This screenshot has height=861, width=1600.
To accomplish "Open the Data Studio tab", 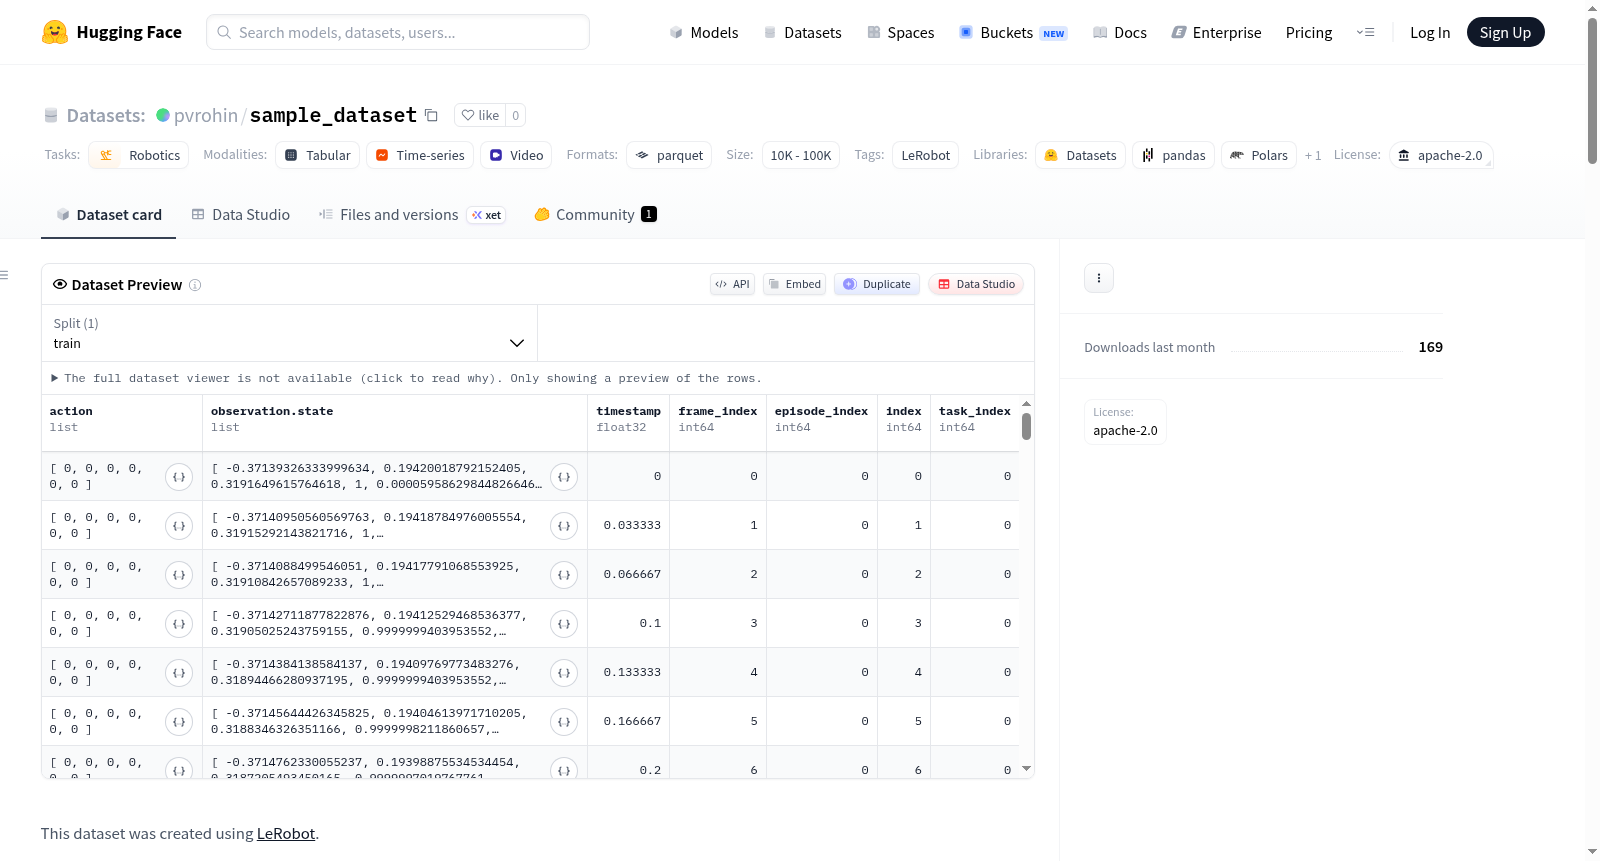I will (x=241, y=215).
